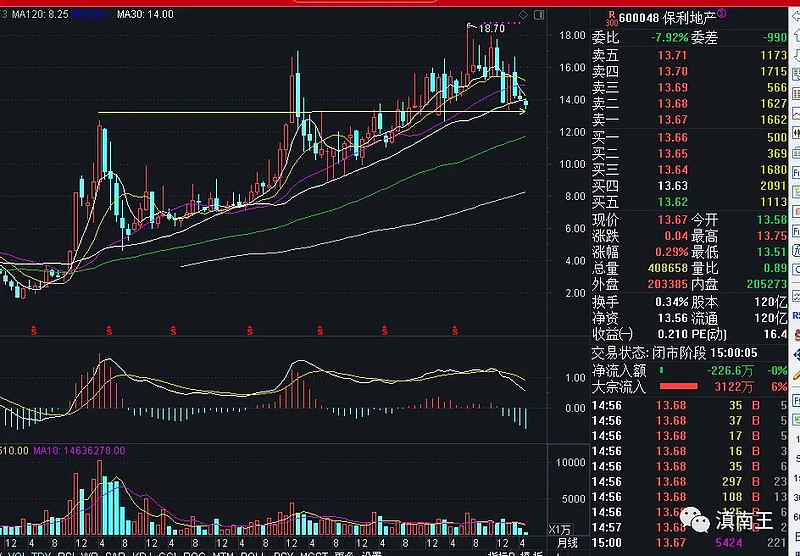This screenshot has width=800, height=556.
Task: Click the X1万 volume unit label
Action: click(x=560, y=529)
